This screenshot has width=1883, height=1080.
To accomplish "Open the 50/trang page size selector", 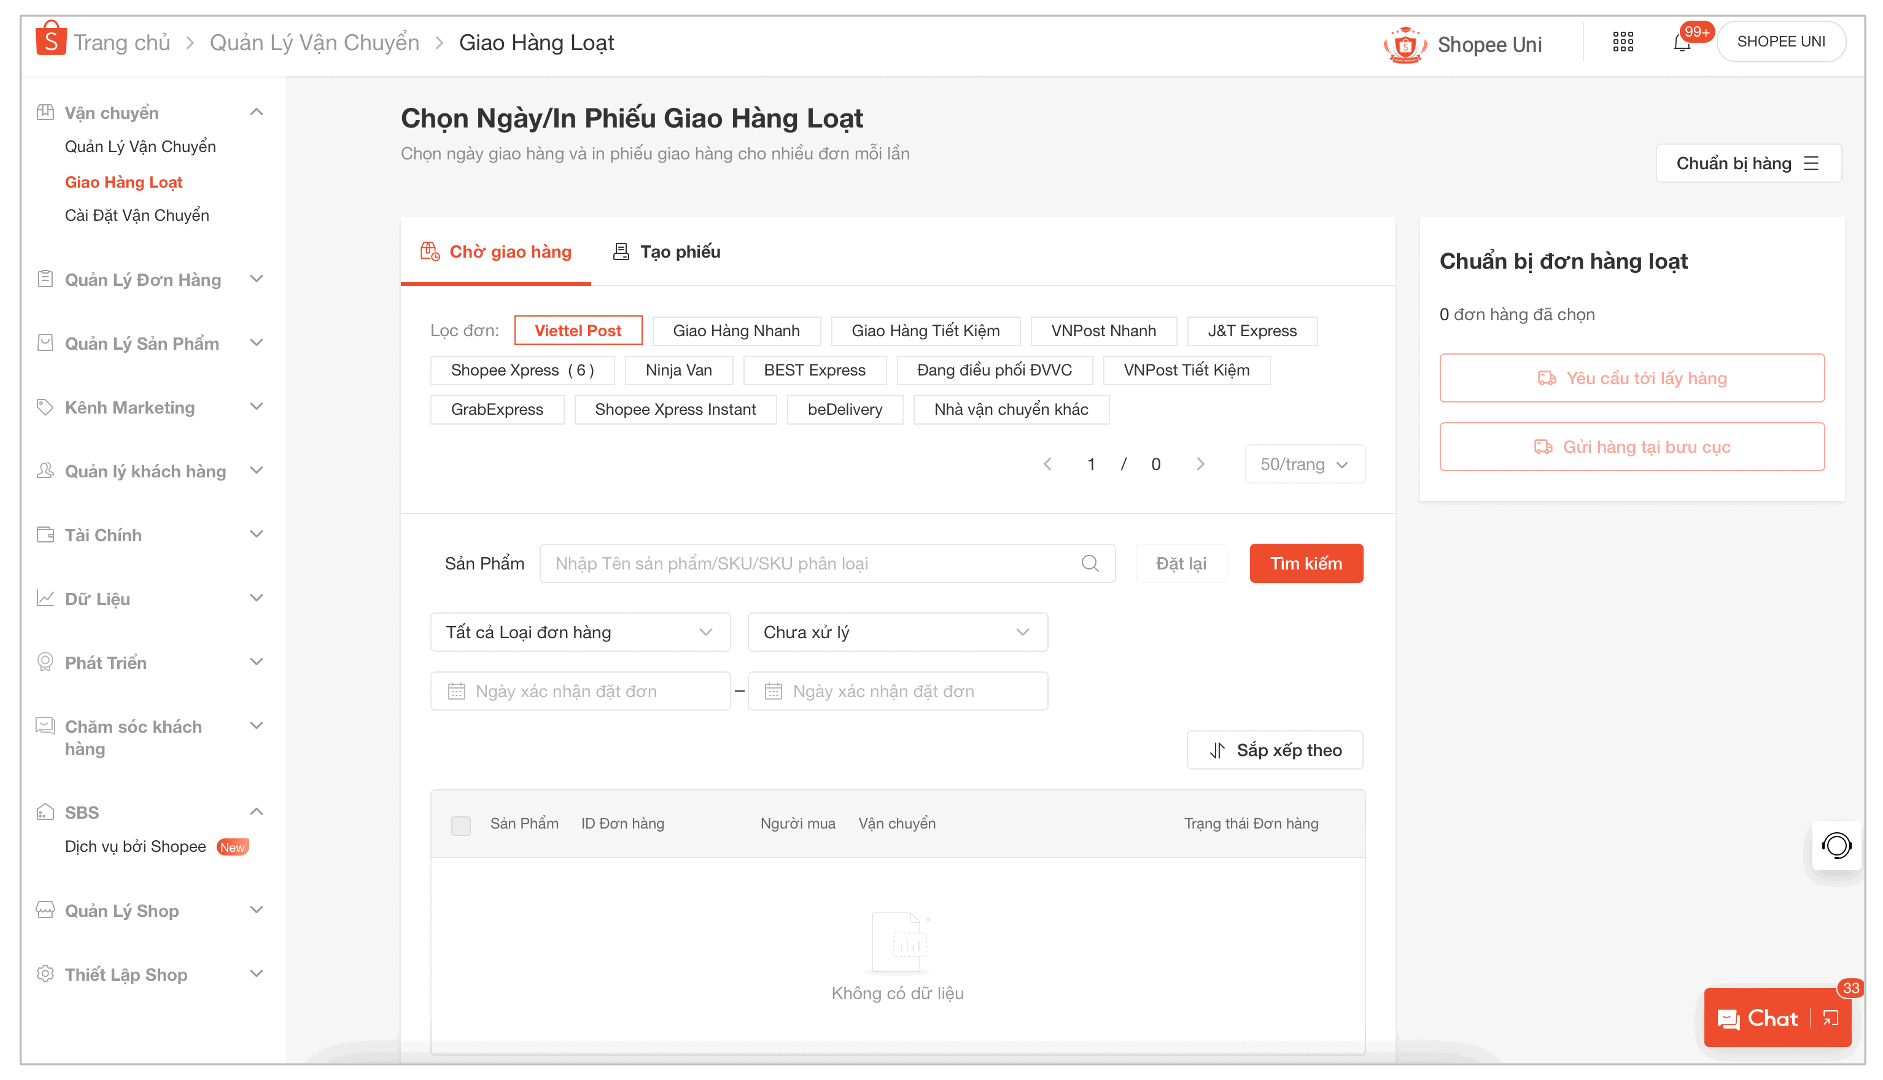I will (1304, 463).
